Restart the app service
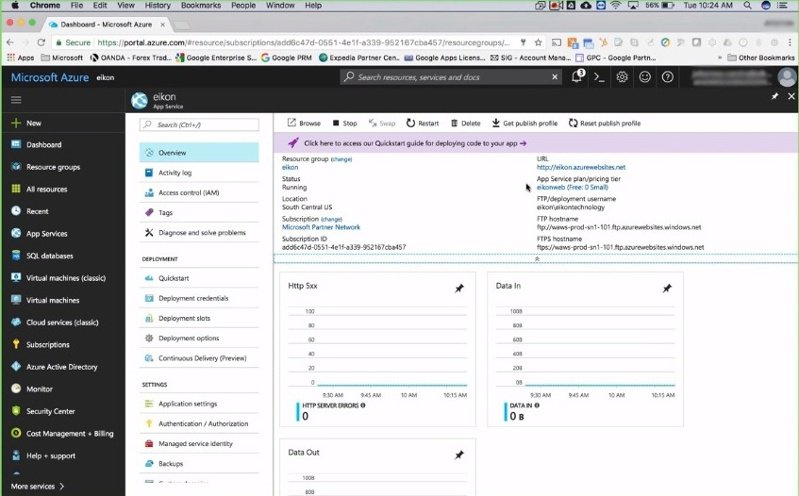This screenshot has height=496, width=799. click(x=422, y=123)
